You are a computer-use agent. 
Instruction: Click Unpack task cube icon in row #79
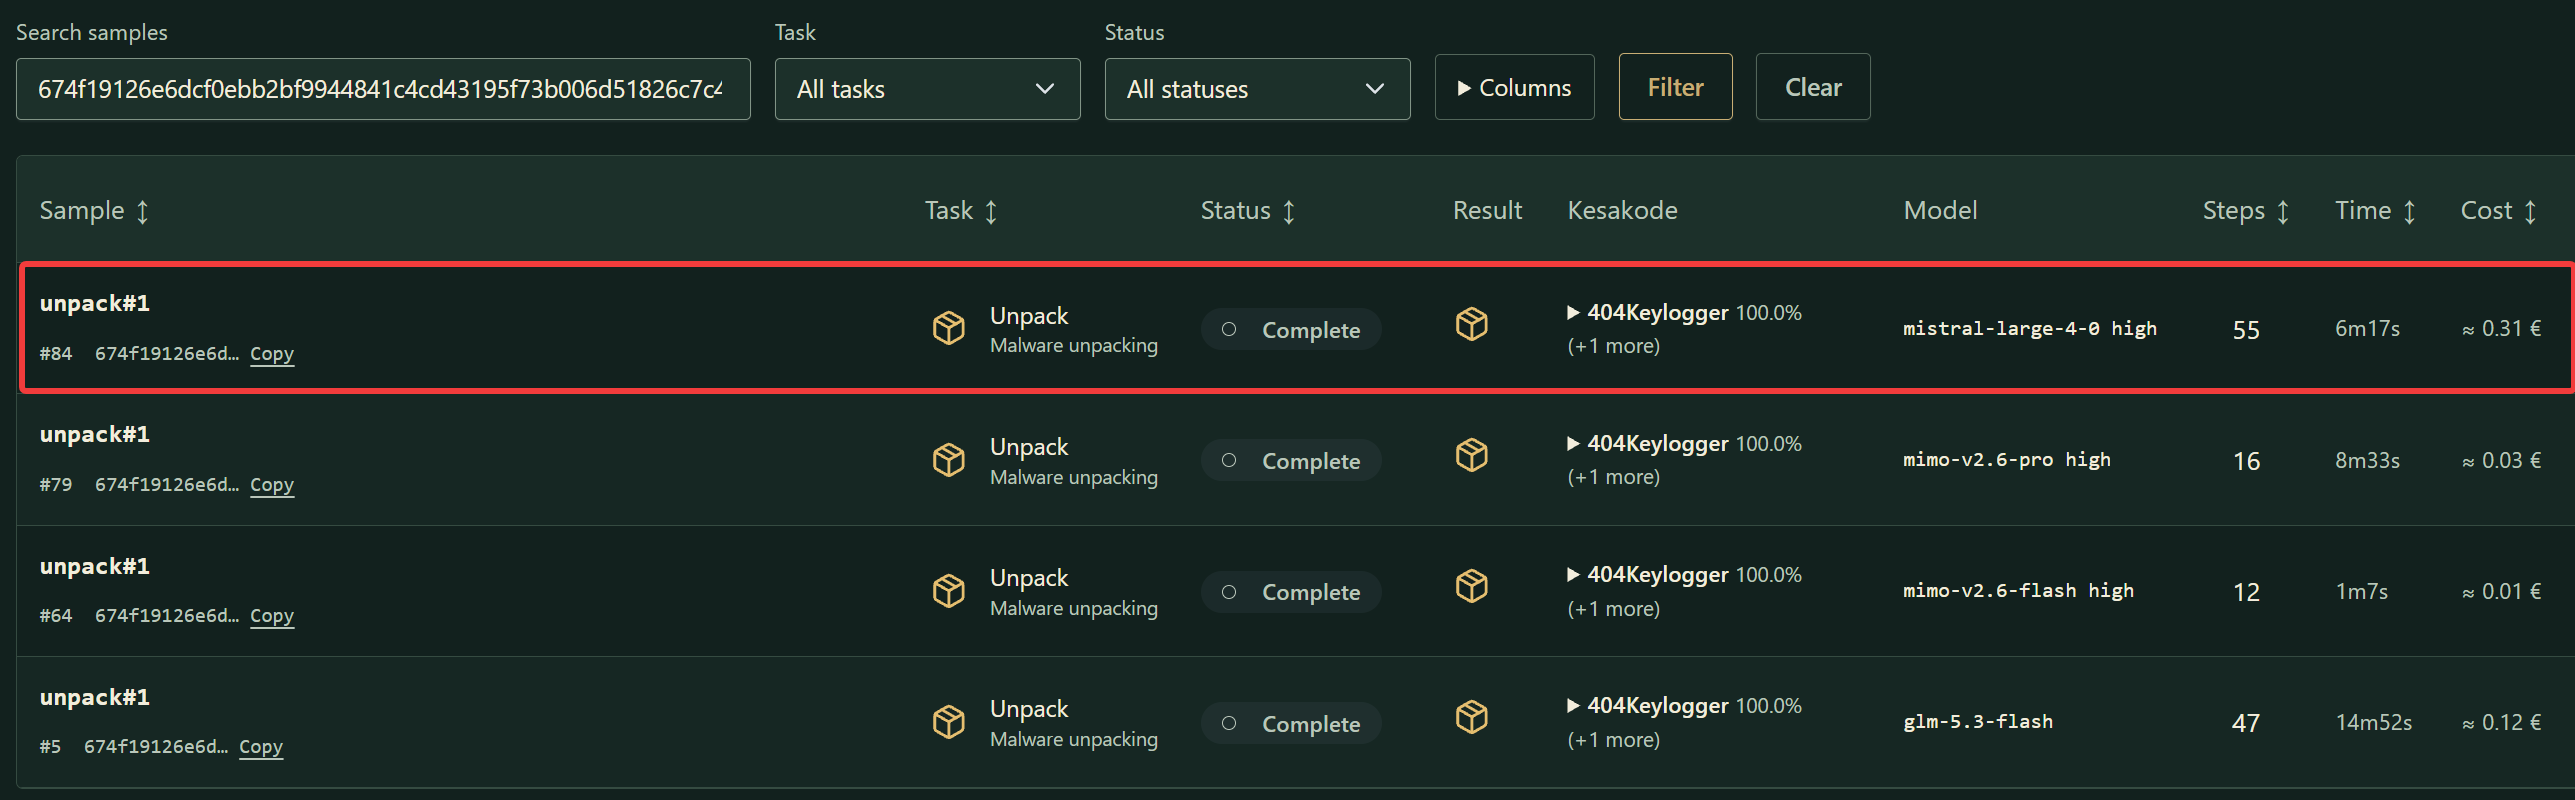(x=948, y=459)
